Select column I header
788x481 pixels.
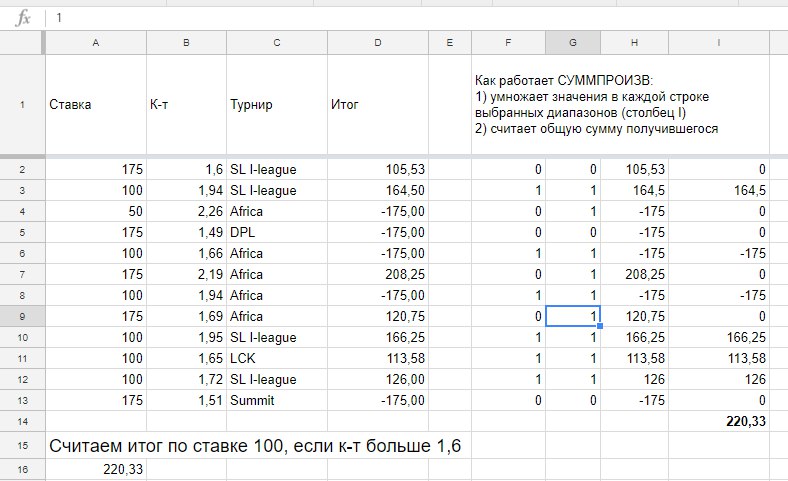(x=719, y=43)
